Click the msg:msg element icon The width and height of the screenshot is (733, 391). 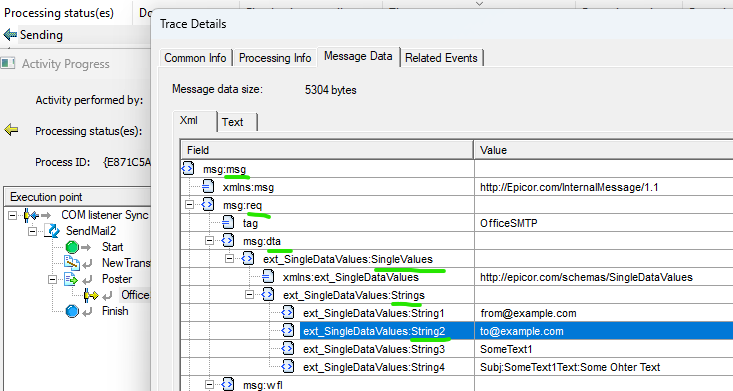click(x=188, y=168)
